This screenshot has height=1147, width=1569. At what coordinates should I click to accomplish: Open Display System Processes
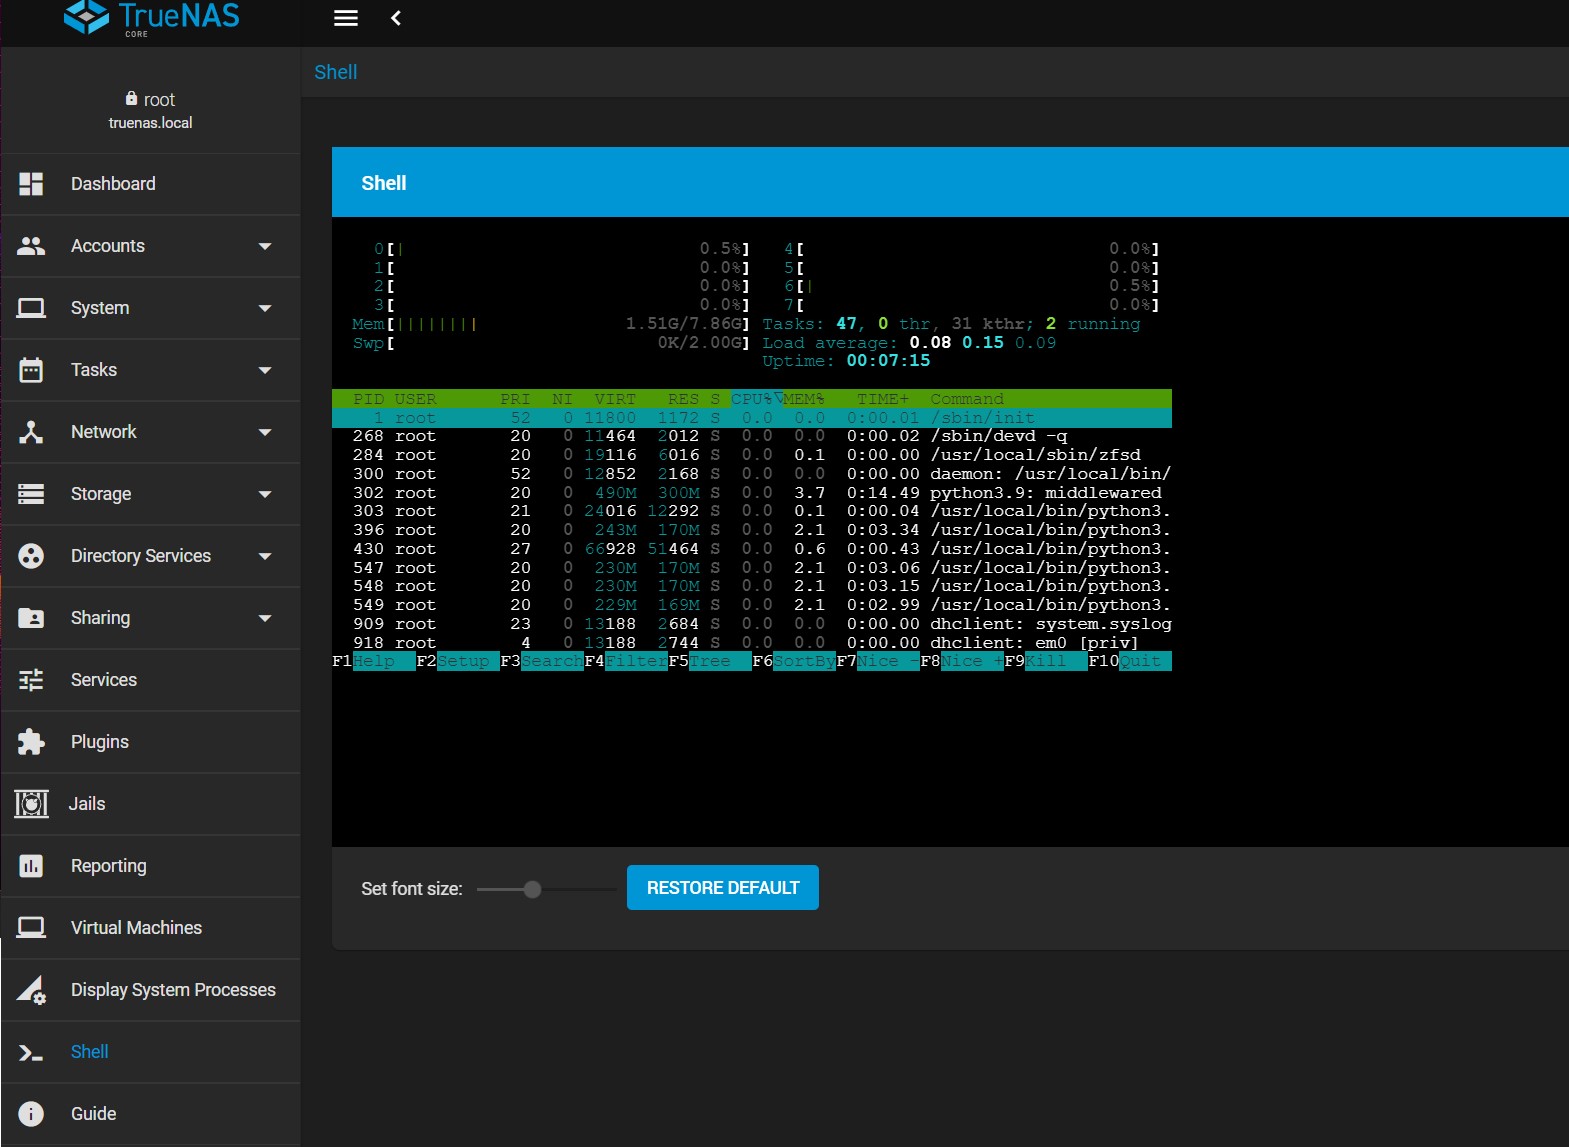click(150, 990)
